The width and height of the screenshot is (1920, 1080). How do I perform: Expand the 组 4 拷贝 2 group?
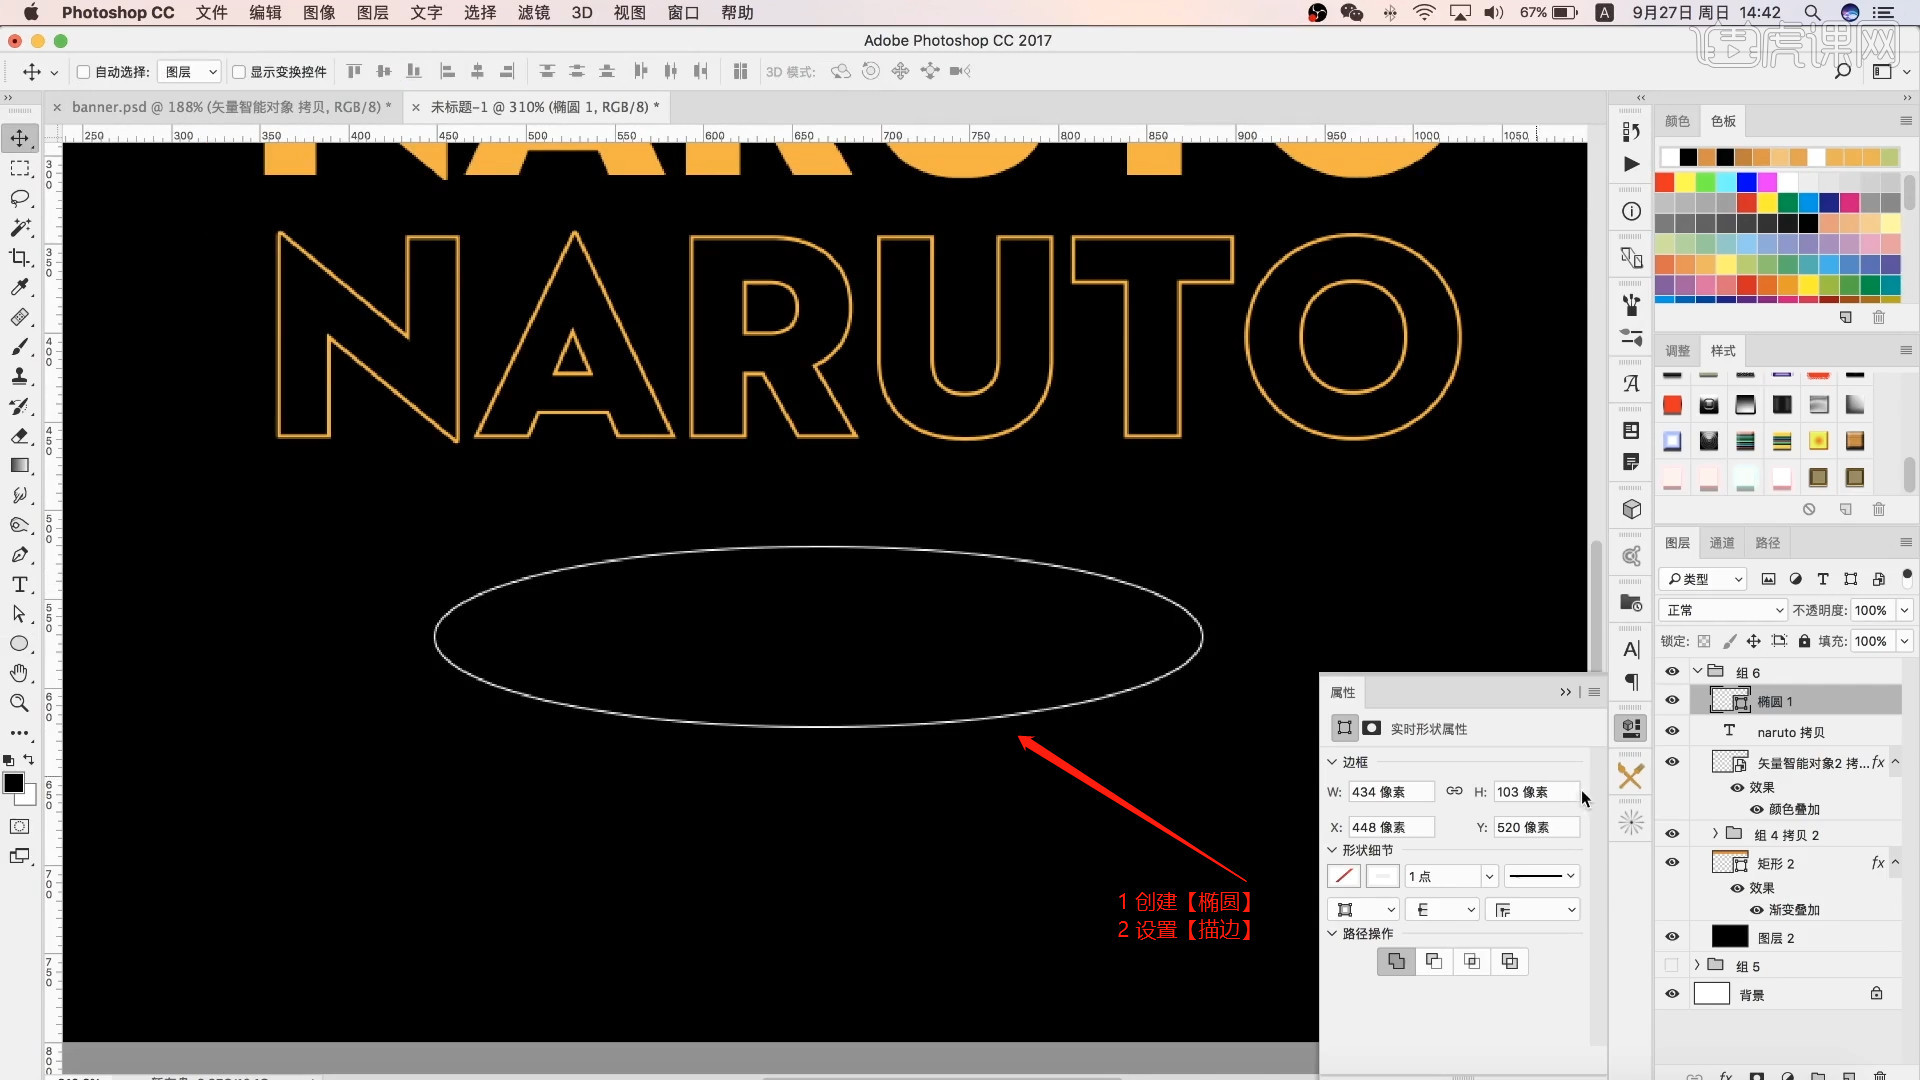coord(1715,834)
